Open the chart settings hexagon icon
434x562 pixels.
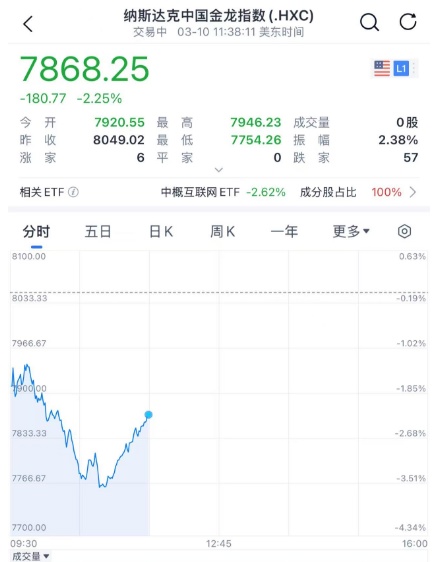(405, 231)
